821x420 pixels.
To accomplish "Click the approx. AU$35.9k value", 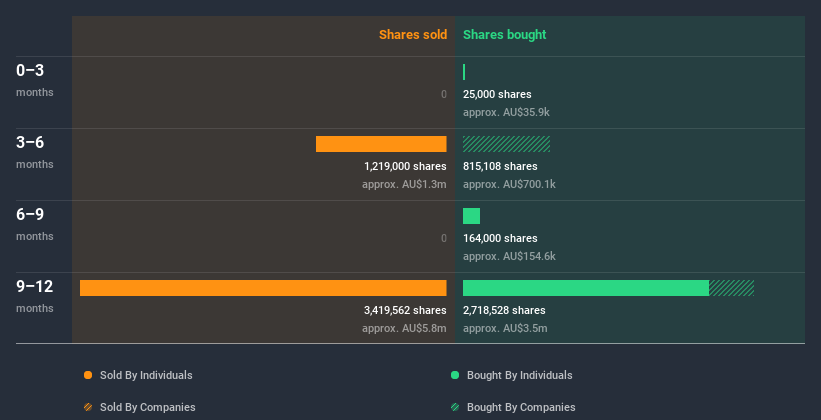I will pyautogui.click(x=506, y=112).
